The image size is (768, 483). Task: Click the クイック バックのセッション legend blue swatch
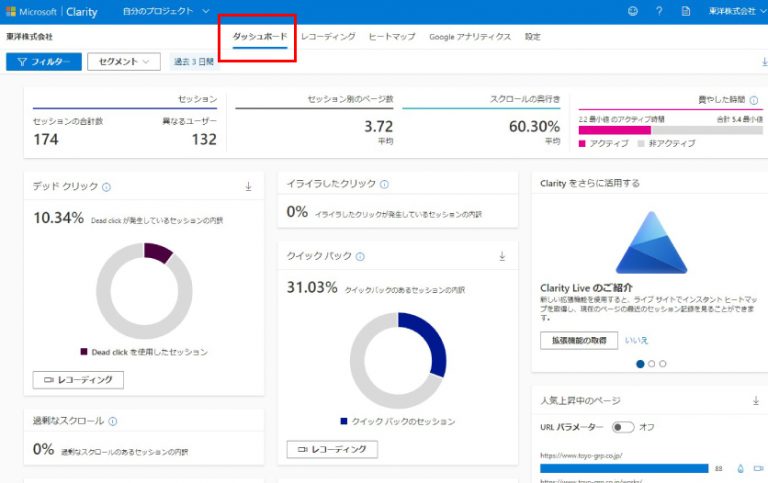coord(344,421)
